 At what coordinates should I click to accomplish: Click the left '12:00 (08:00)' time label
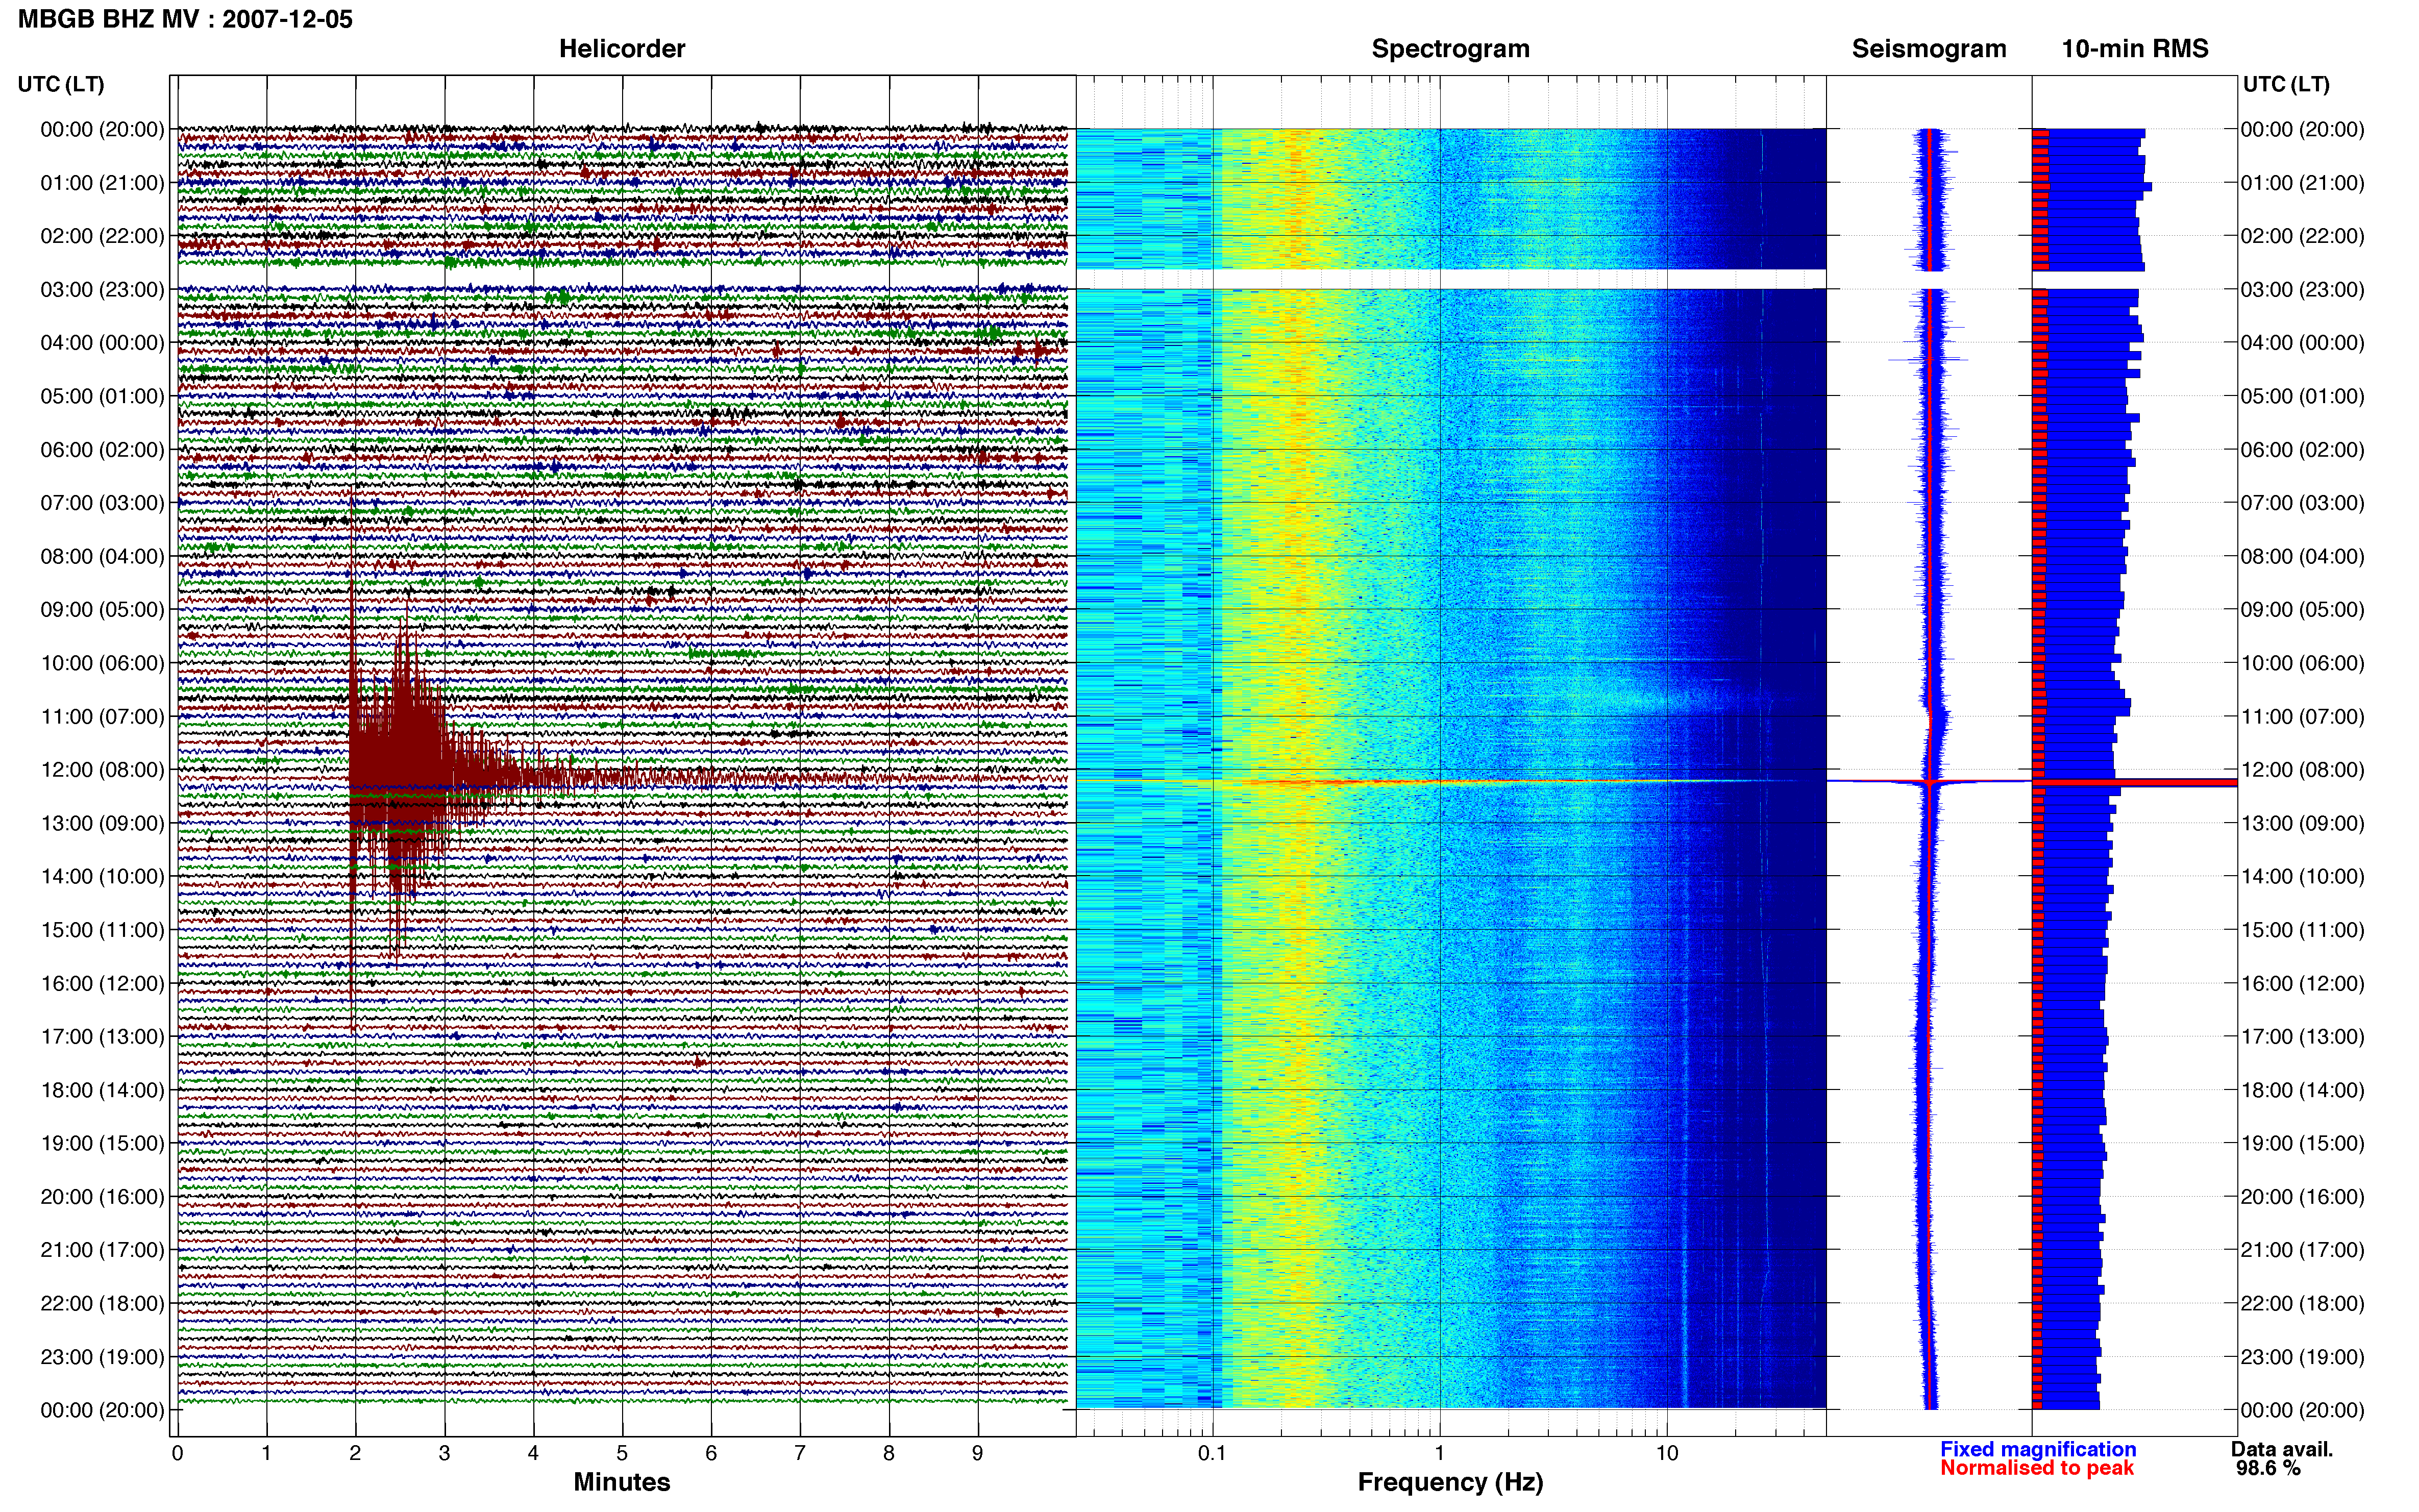(102, 770)
